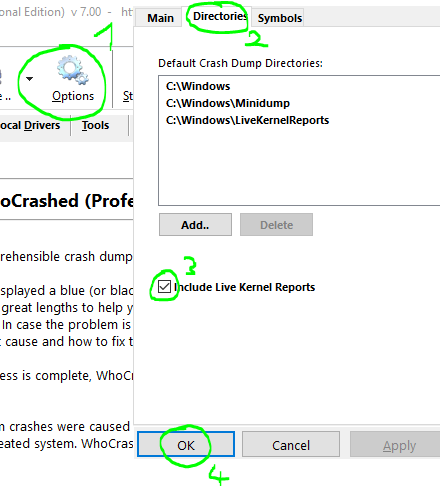The height and width of the screenshot is (486, 440).
Task: Click the partially hidden St toolbar item
Action: (128, 96)
